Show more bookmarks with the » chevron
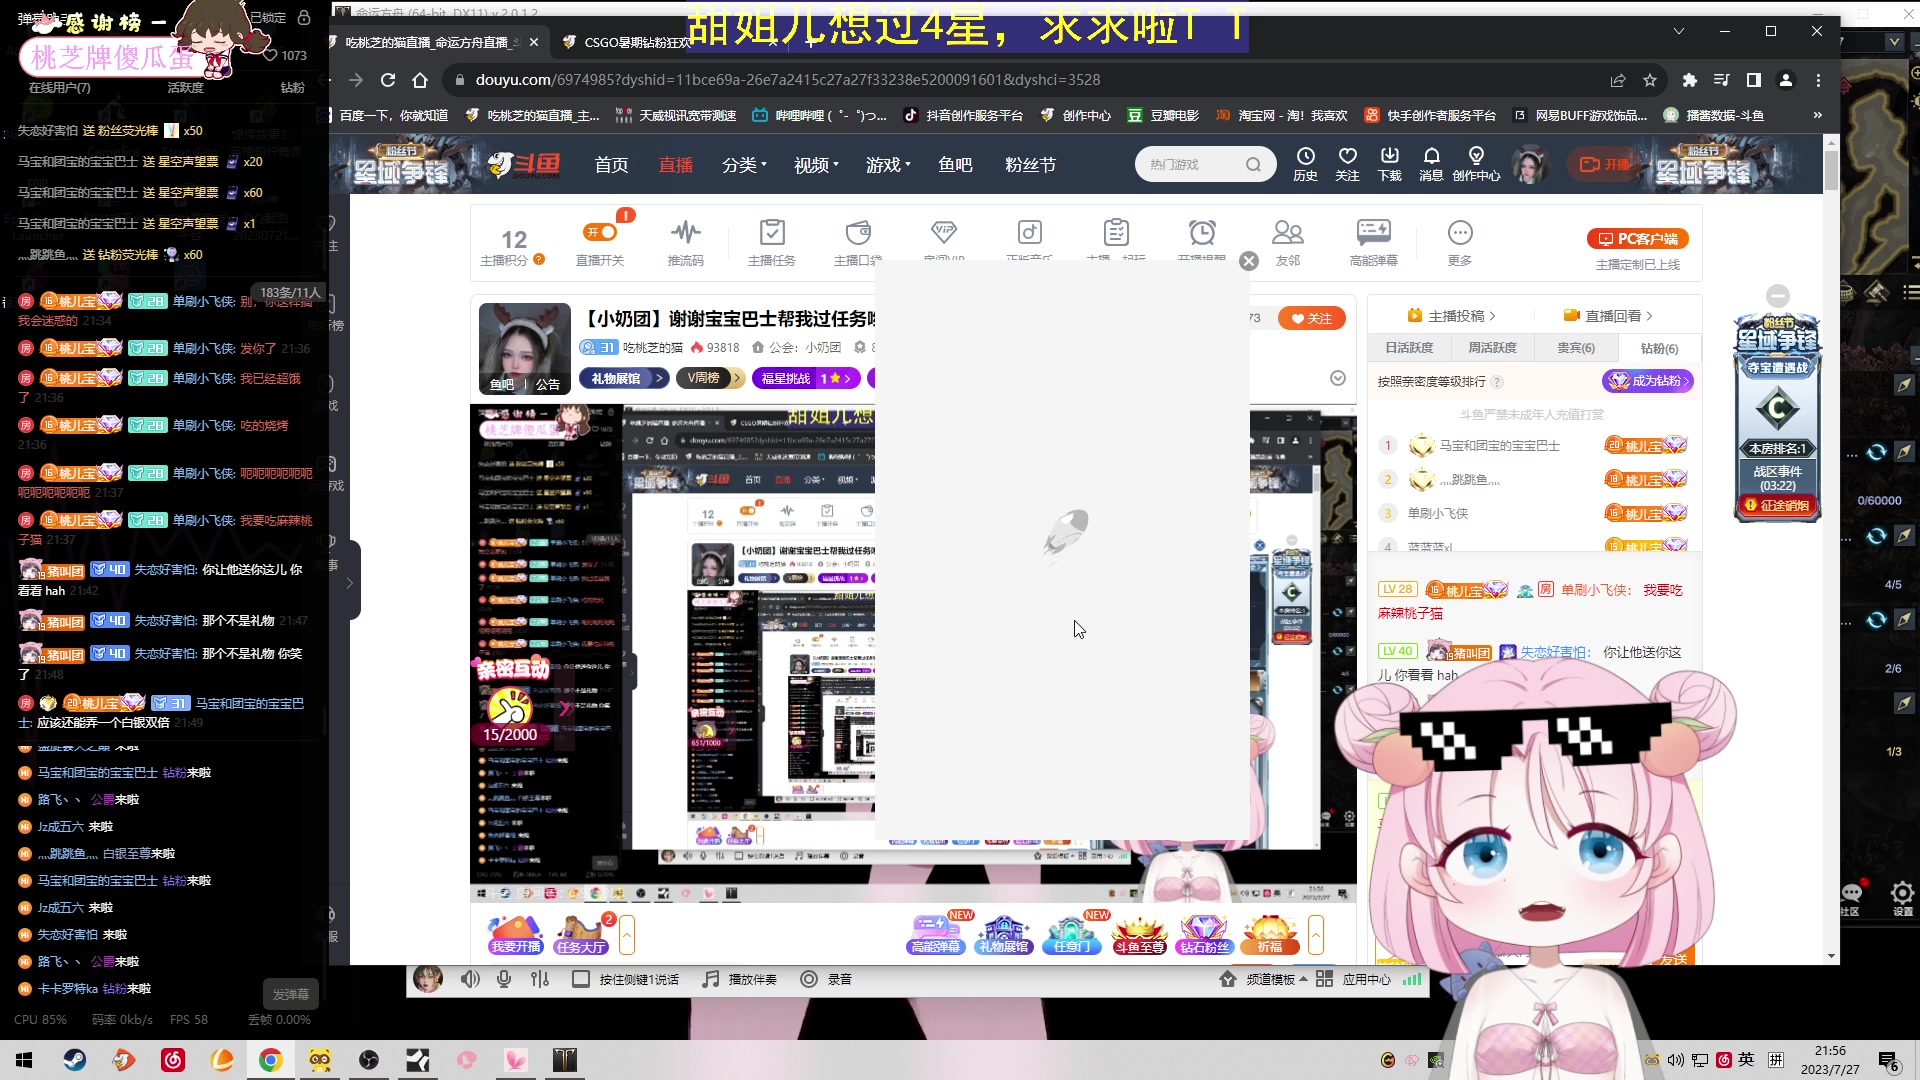1920x1080 pixels. pos(1817,115)
